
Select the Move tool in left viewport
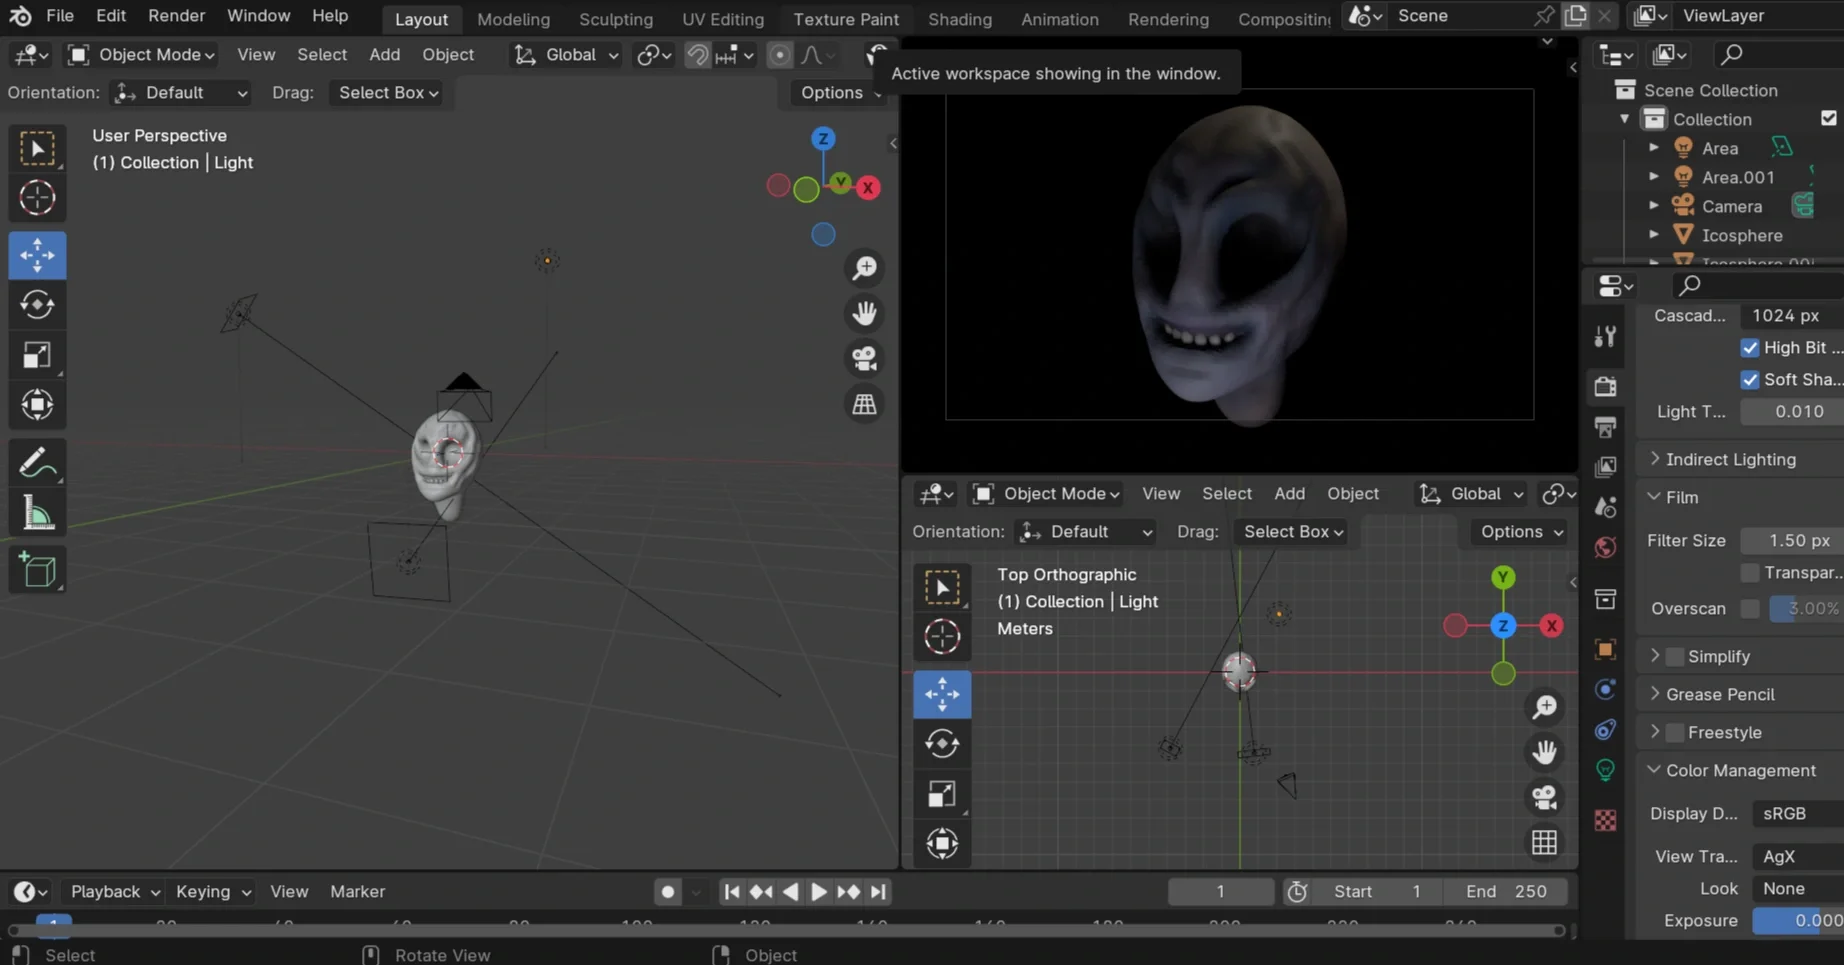point(37,255)
